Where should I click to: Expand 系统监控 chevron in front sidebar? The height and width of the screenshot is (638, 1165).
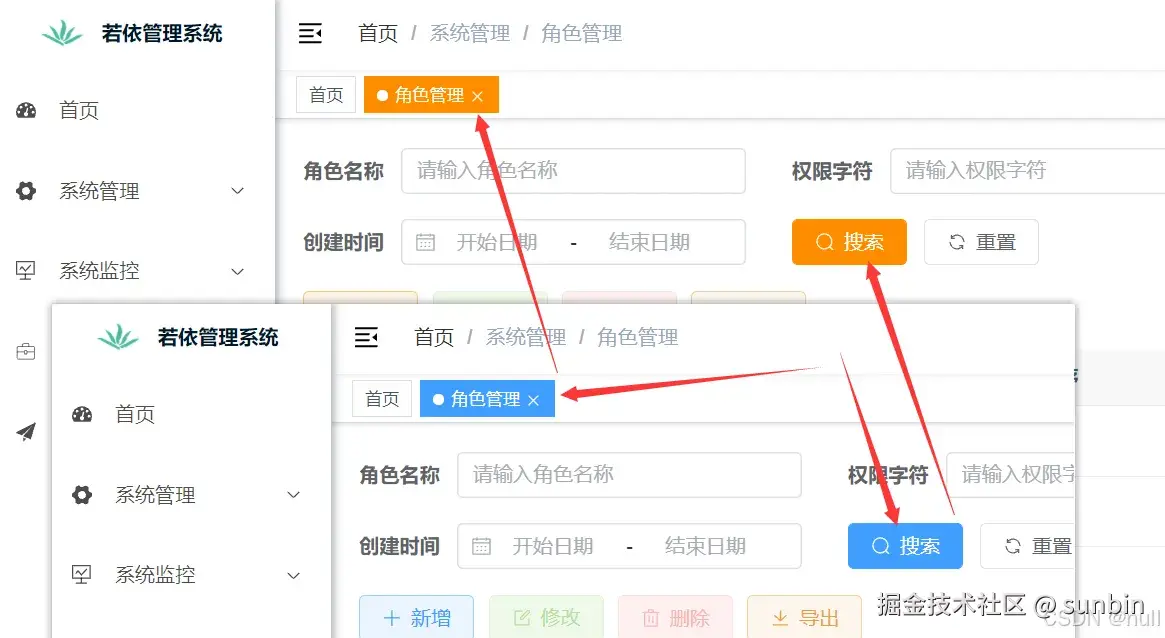(x=293, y=576)
